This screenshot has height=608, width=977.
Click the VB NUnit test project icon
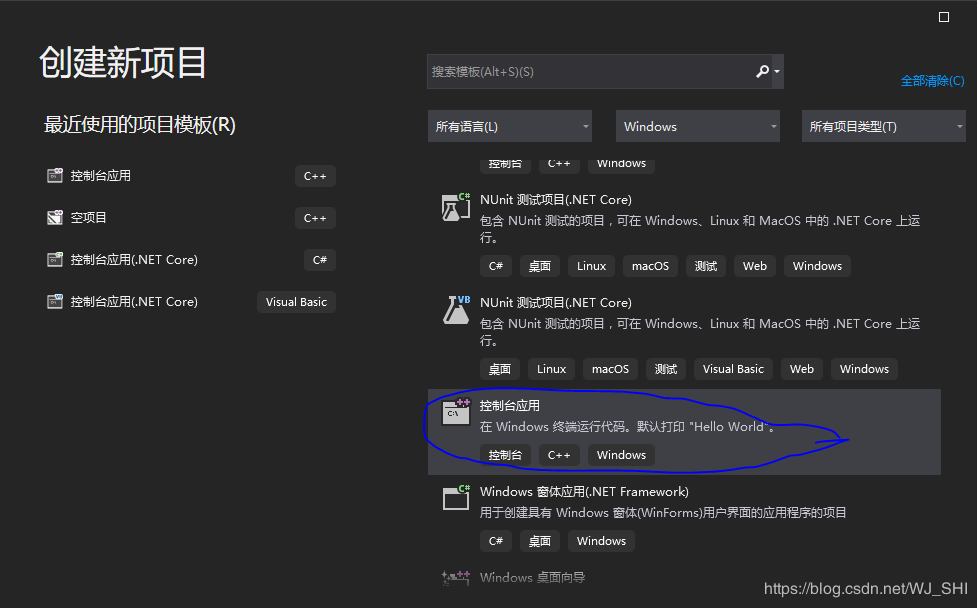click(x=455, y=310)
